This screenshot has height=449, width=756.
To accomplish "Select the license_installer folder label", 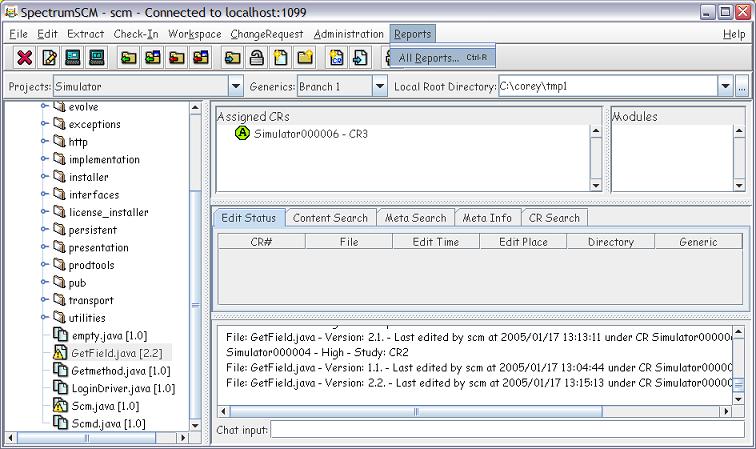I will (108, 212).
